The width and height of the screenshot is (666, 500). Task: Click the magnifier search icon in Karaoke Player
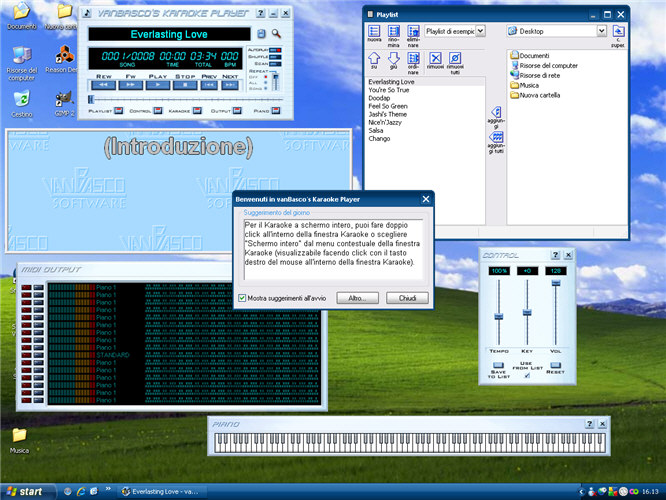coord(276,34)
